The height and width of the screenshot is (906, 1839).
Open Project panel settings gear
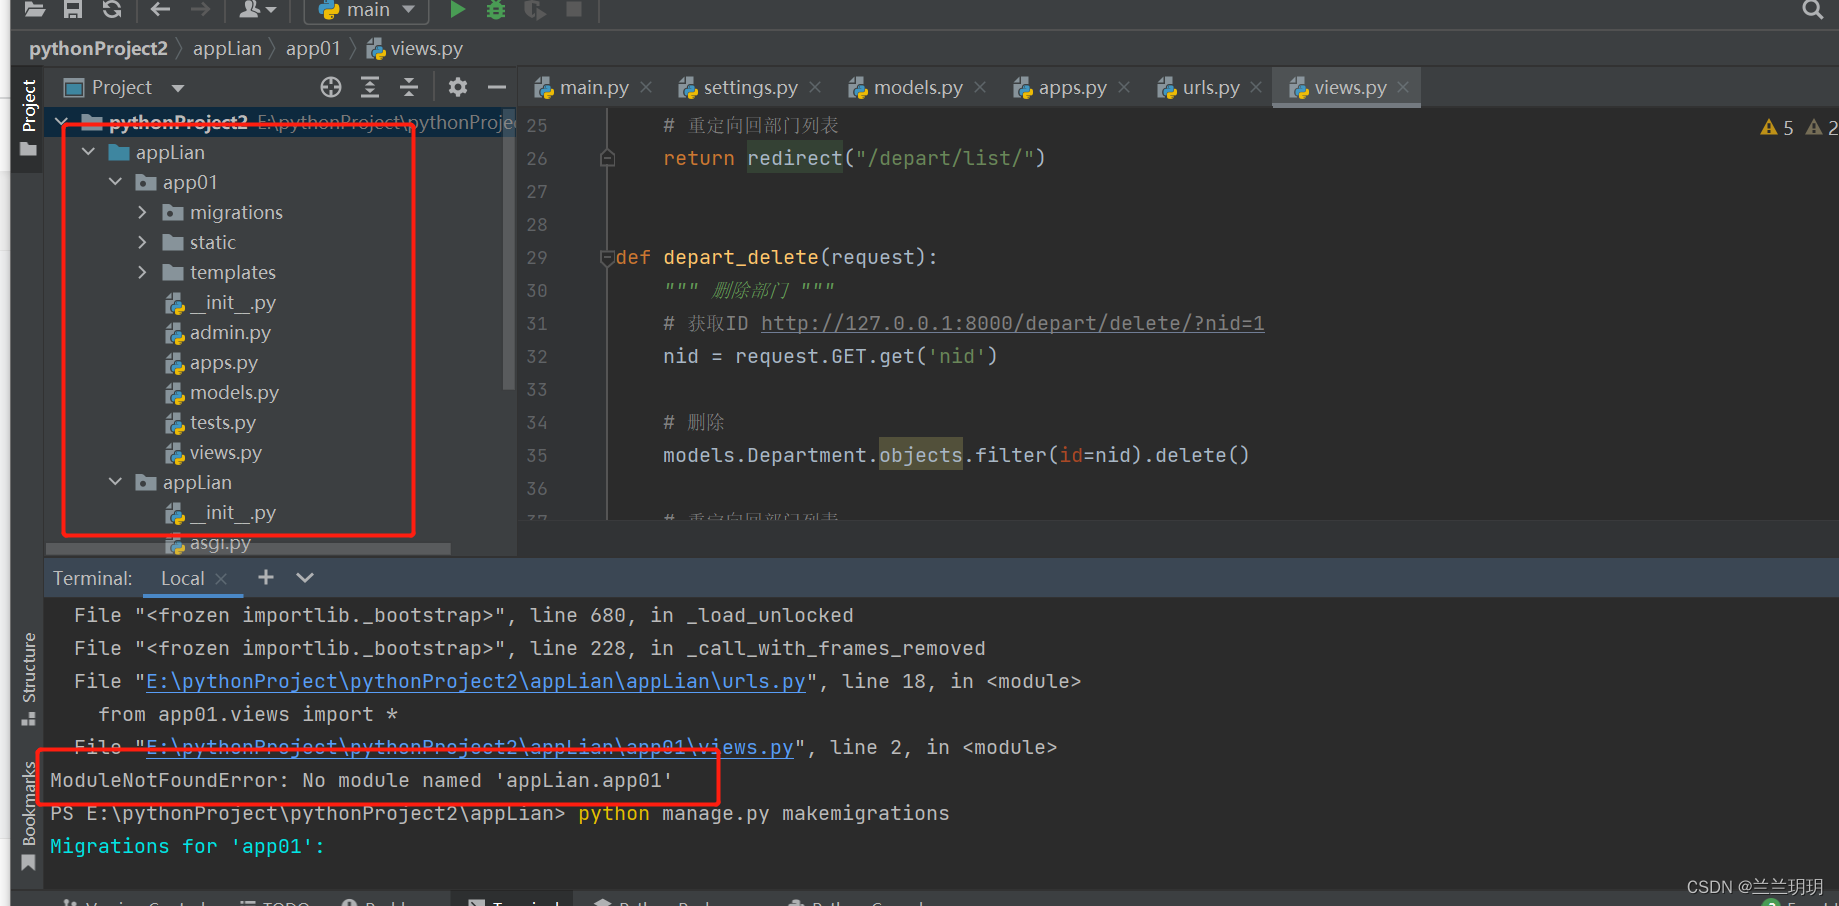click(457, 87)
